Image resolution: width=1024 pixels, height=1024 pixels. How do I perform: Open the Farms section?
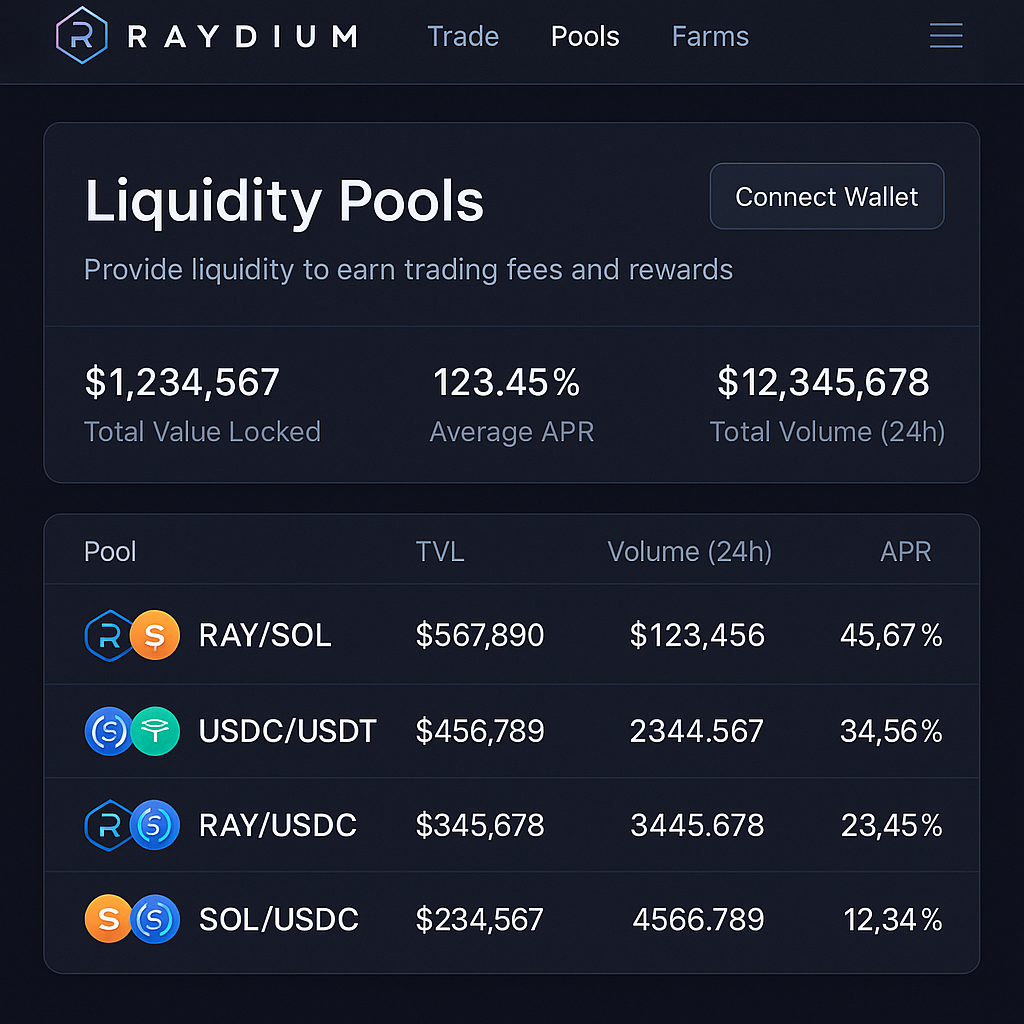(710, 36)
